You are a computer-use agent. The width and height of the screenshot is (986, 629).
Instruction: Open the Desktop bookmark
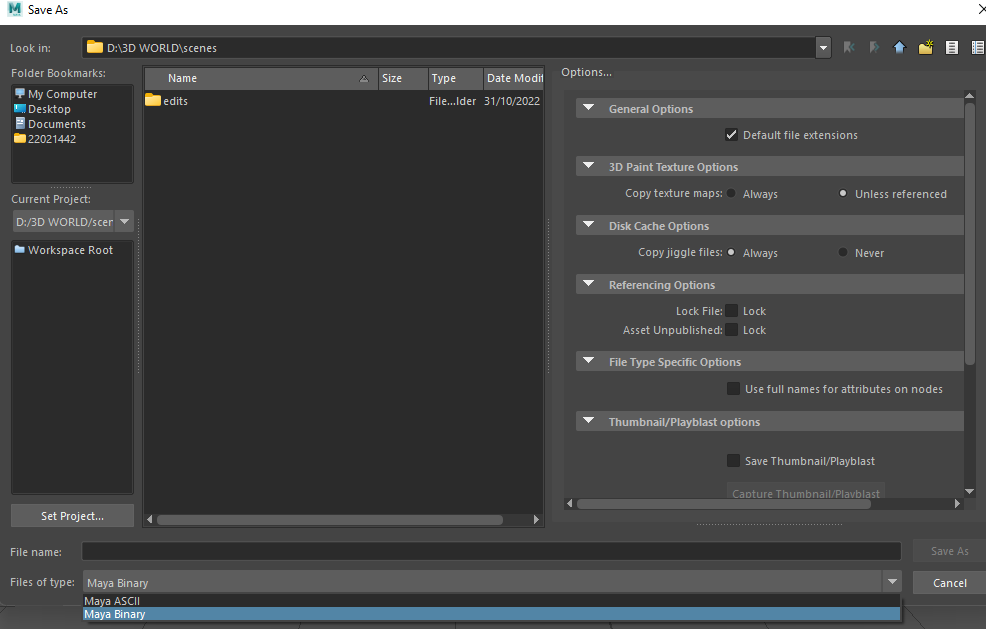pyautogui.click(x=43, y=109)
